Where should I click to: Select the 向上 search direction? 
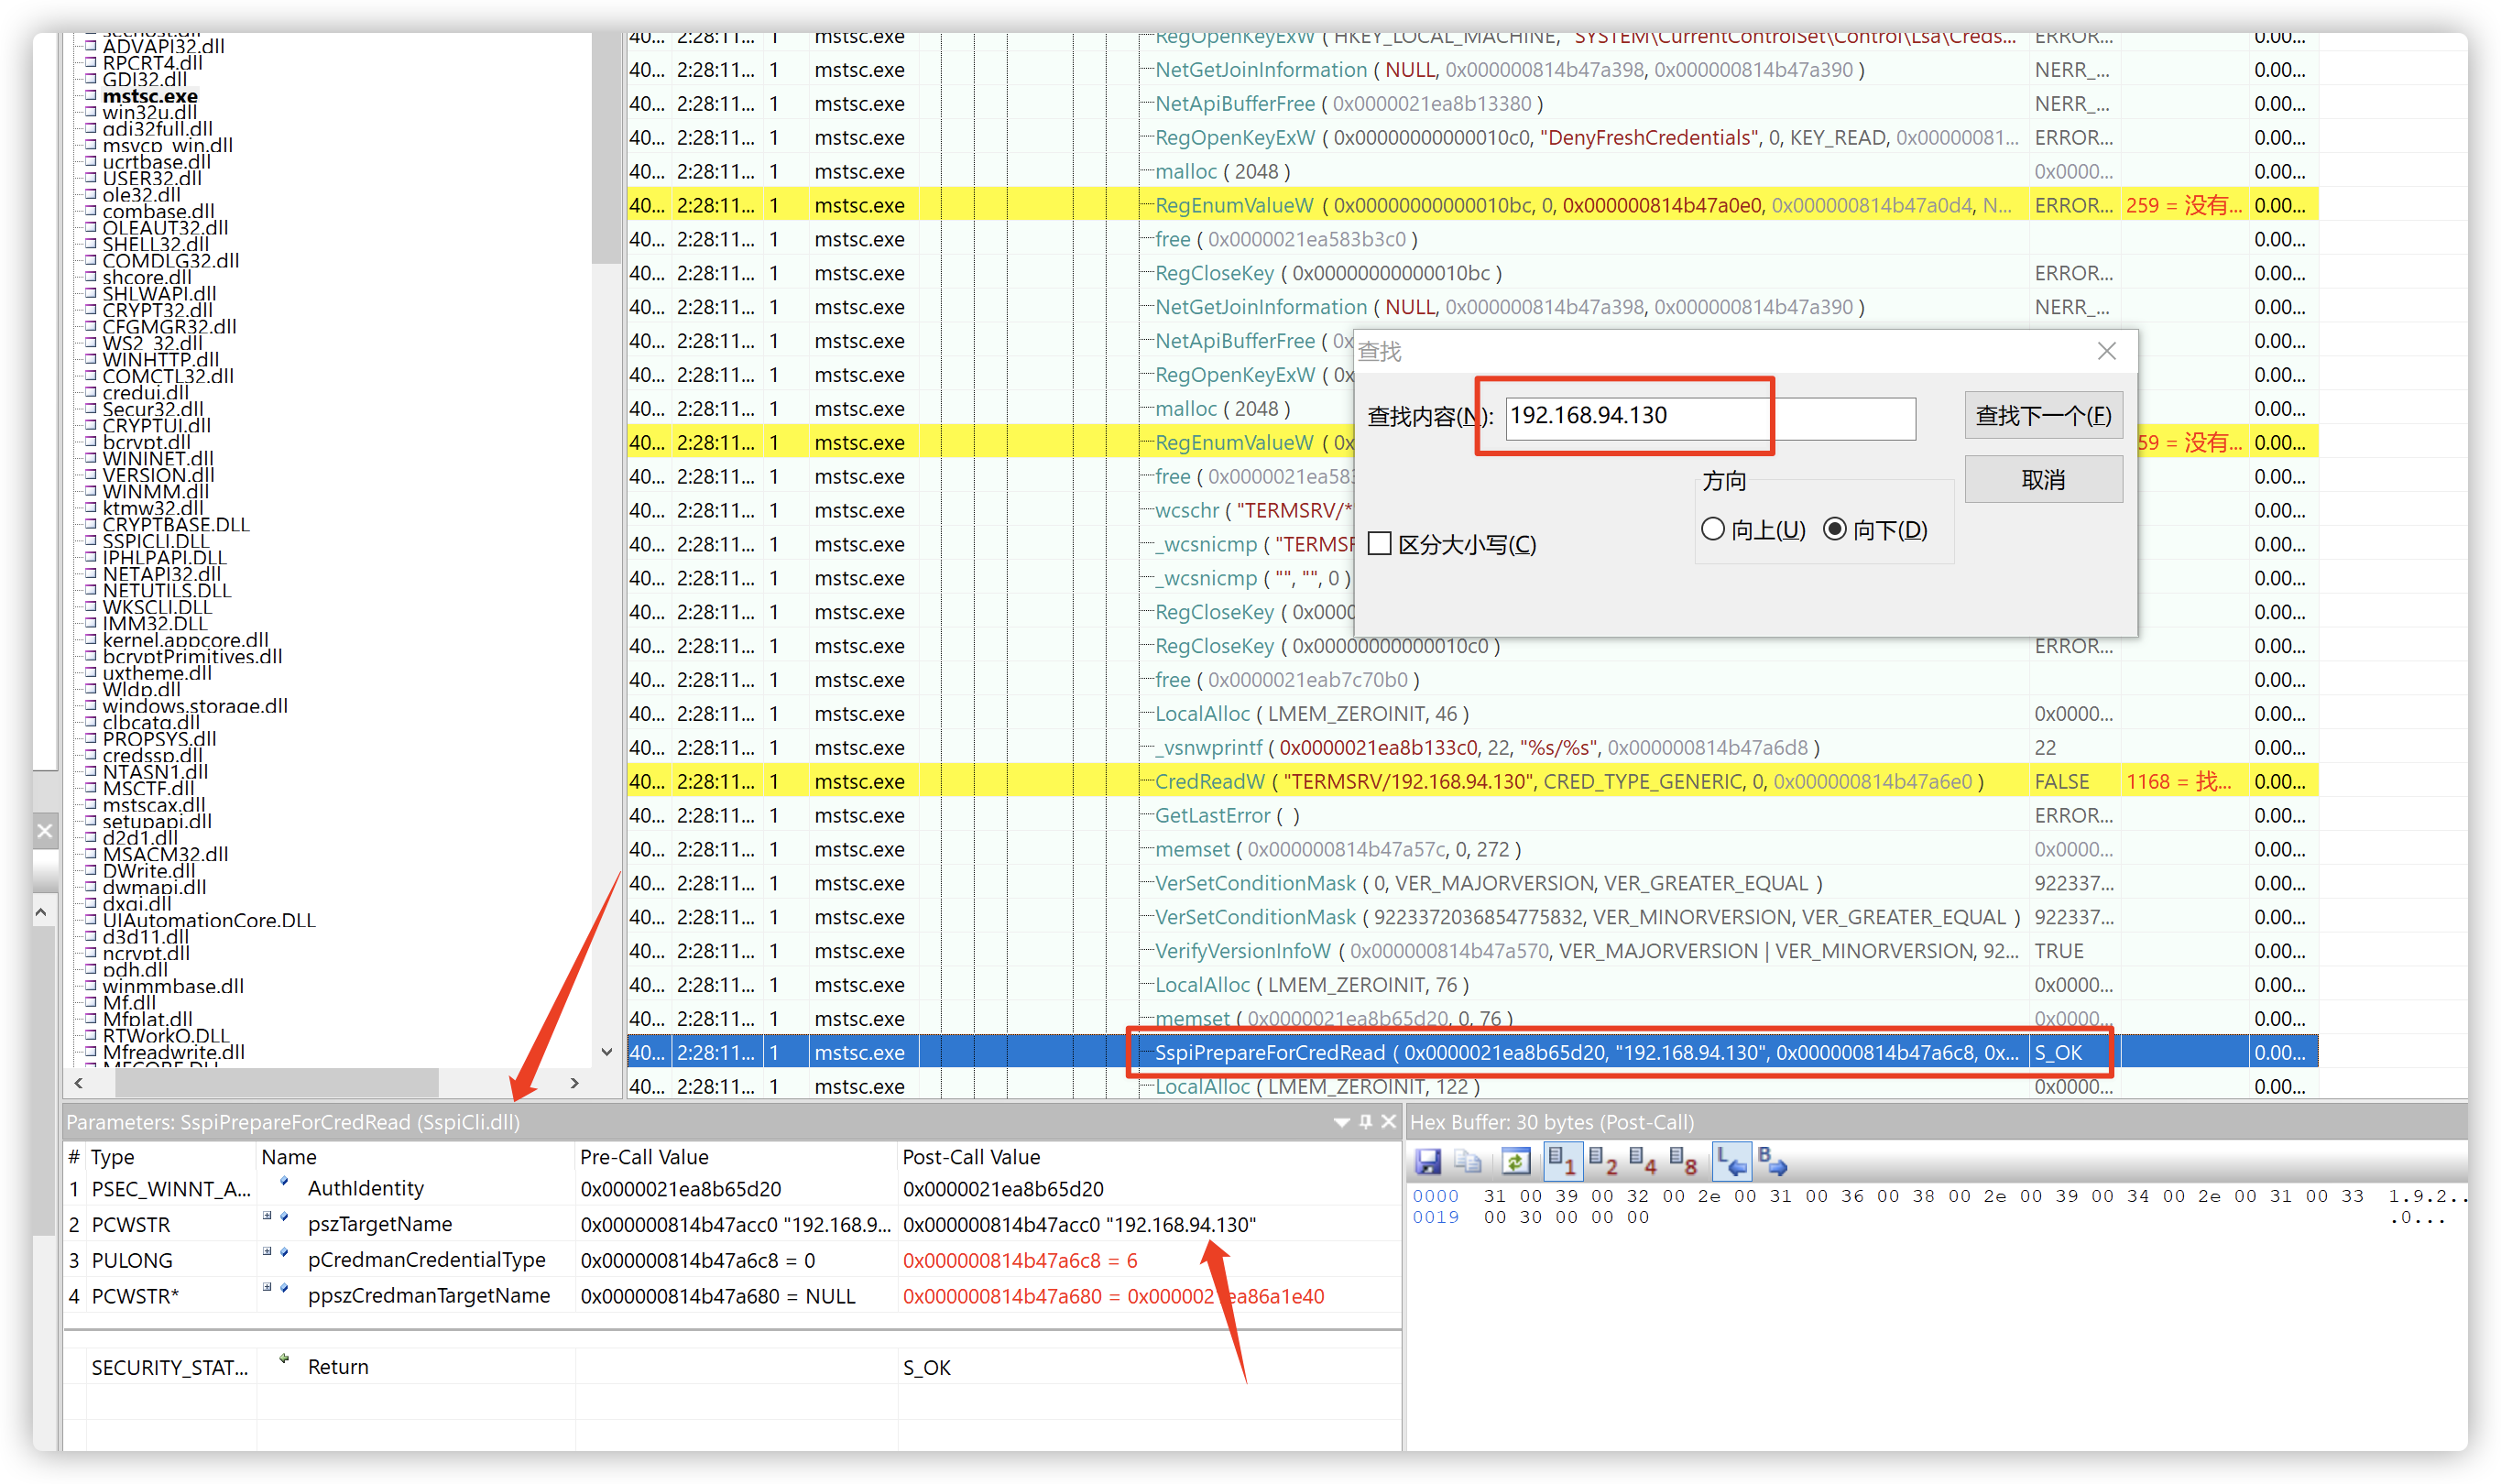[1713, 529]
